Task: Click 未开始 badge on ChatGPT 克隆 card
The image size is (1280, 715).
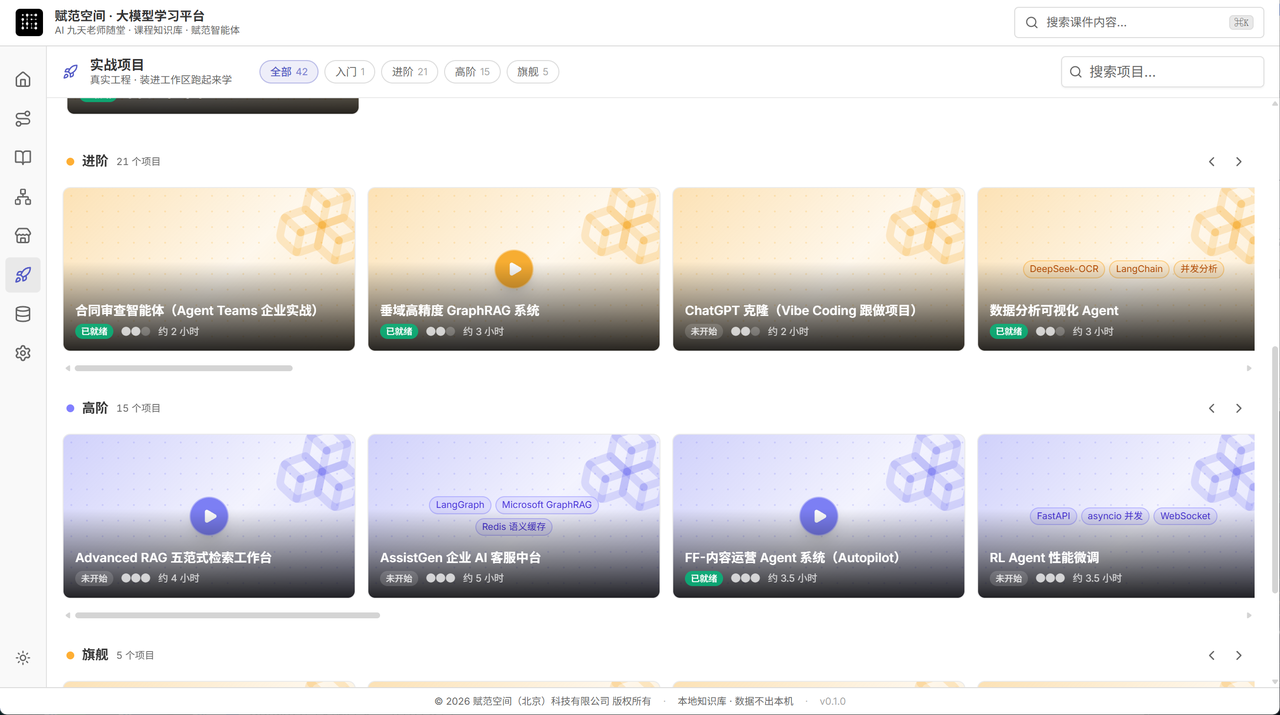Action: point(704,331)
